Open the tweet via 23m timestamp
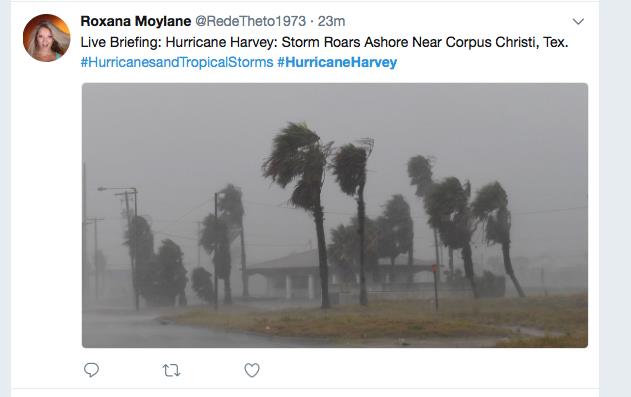The width and height of the screenshot is (631, 397). [331, 21]
